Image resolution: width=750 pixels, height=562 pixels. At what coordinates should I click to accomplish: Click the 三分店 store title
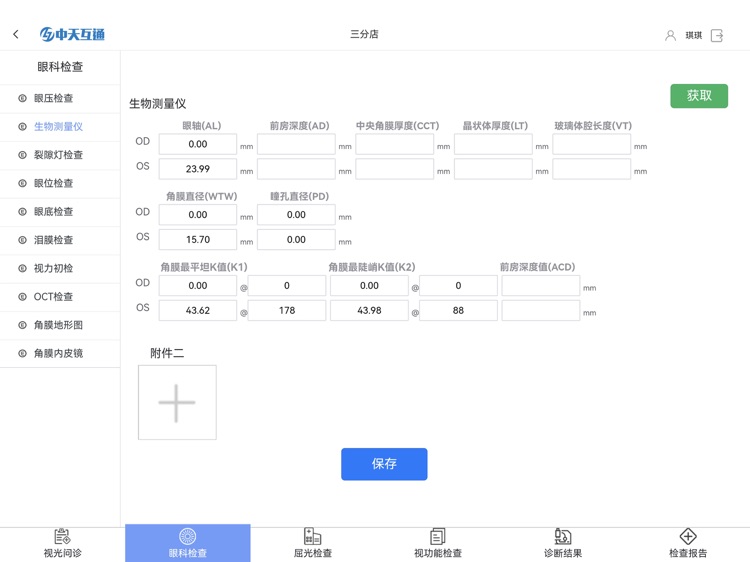click(x=364, y=34)
